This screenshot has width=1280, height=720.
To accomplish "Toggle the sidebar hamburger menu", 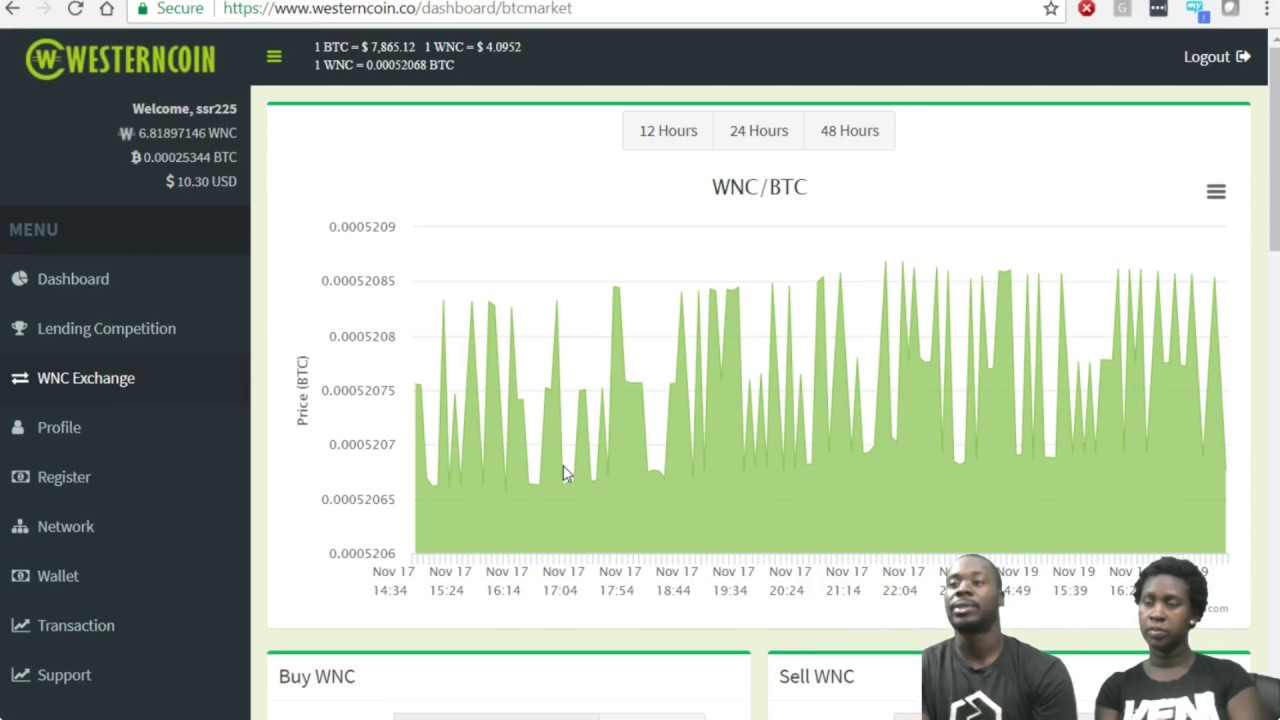I will pyautogui.click(x=274, y=56).
